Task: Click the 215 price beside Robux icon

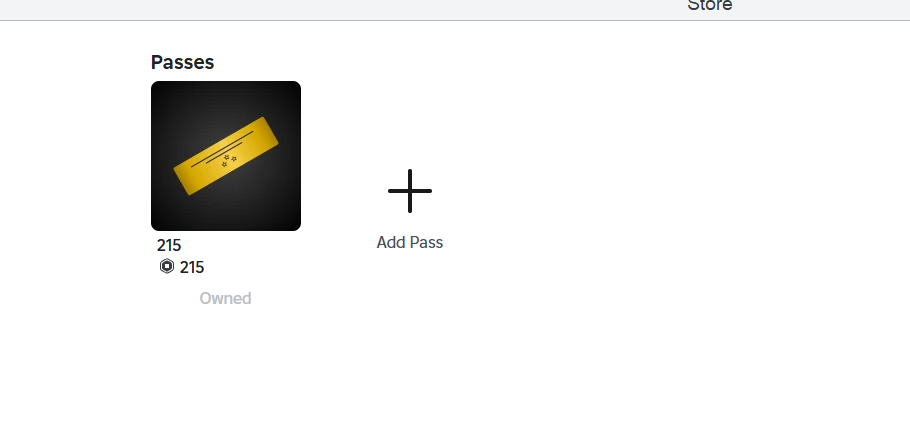Action: [x=192, y=268]
